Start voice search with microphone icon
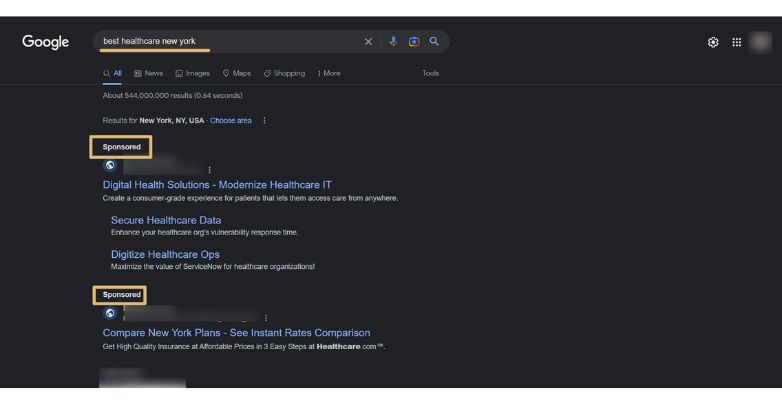This screenshot has height=410, width=782. [393, 41]
